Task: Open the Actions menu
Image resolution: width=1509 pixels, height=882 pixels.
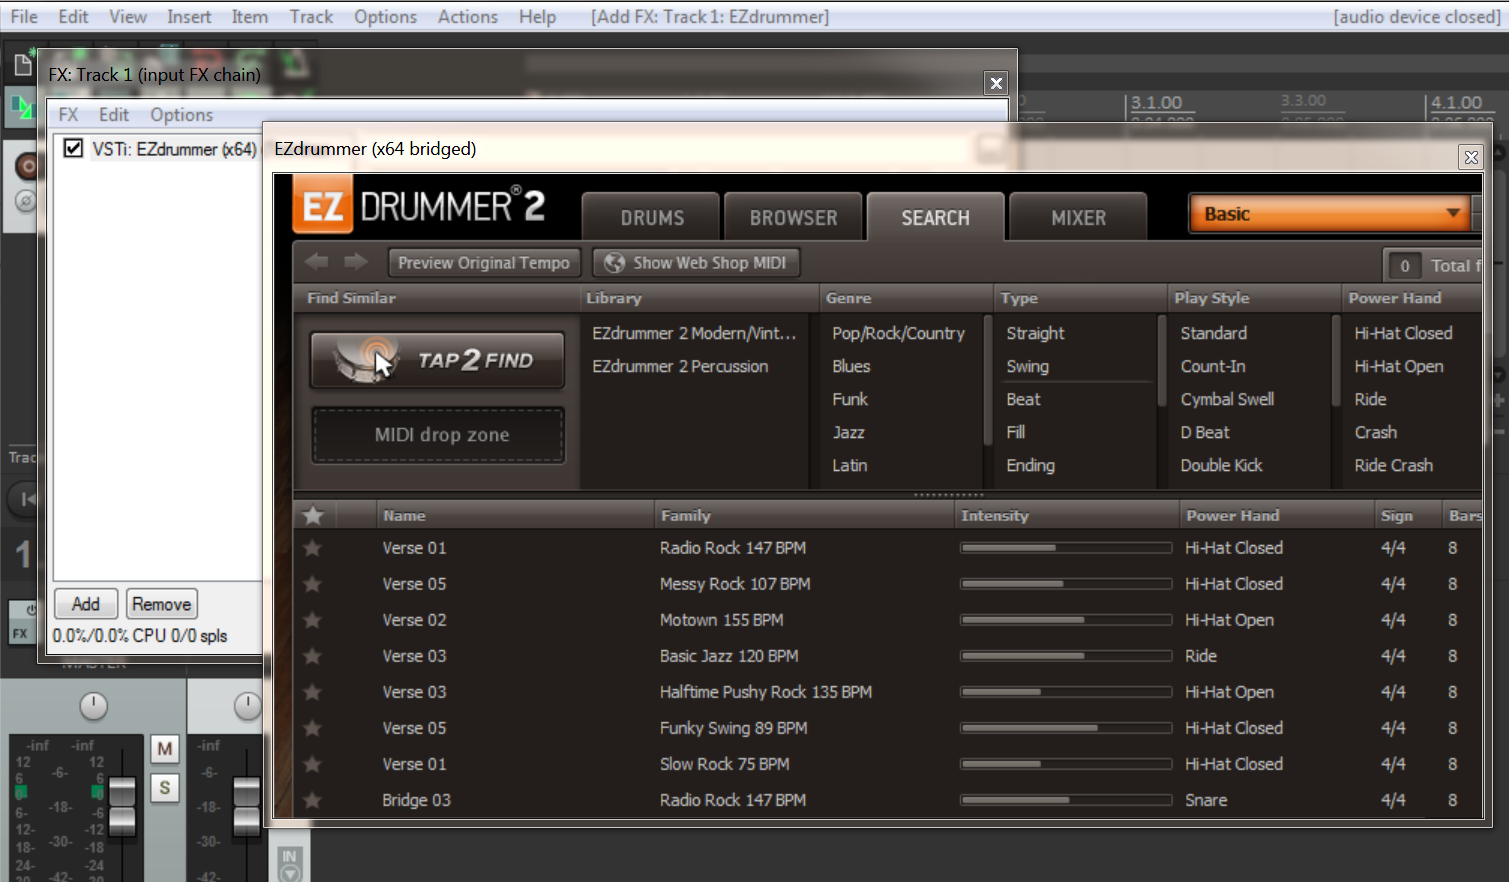Action: click(x=467, y=17)
